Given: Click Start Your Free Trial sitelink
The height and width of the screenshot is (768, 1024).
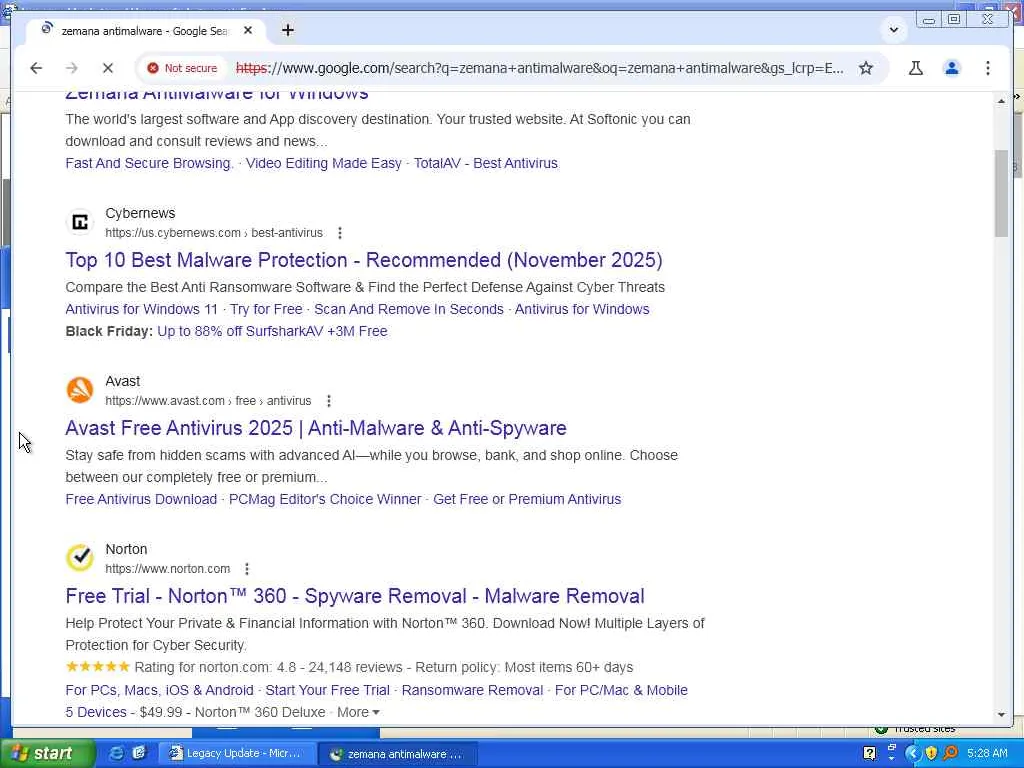Looking at the screenshot, I should pyautogui.click(x=328, y=690).
